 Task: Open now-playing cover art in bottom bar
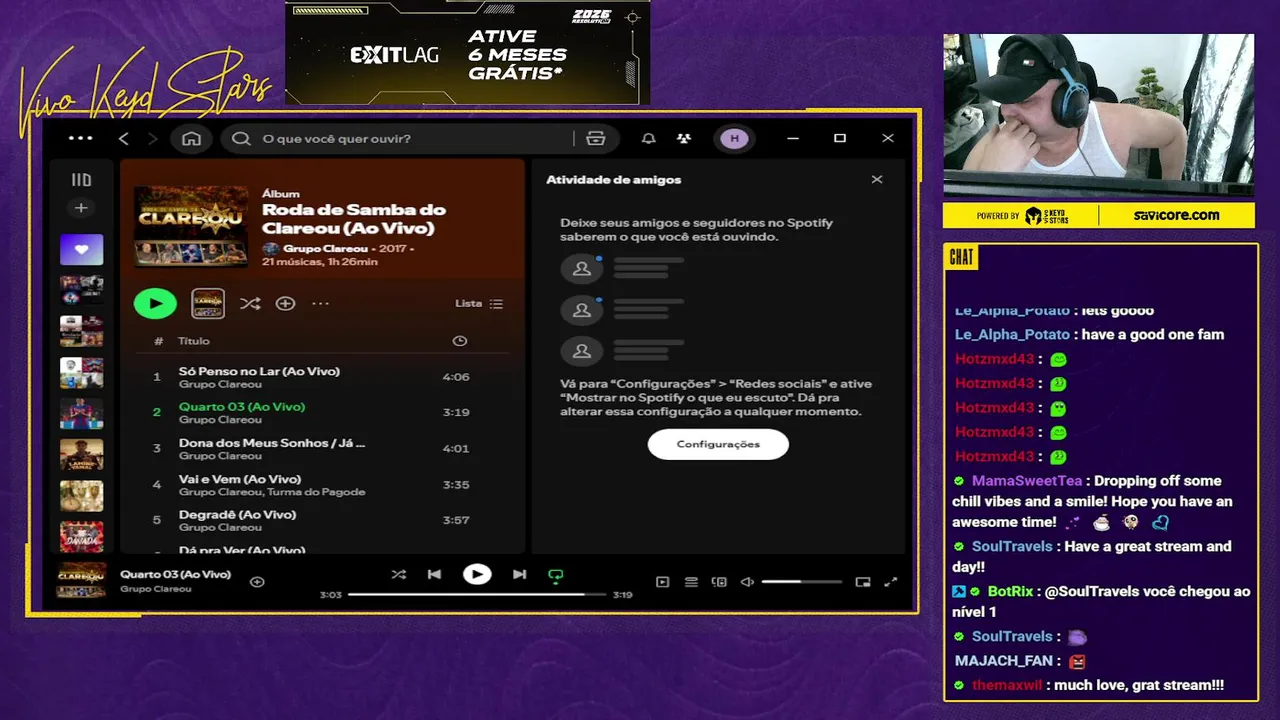(x=81, y=581)
